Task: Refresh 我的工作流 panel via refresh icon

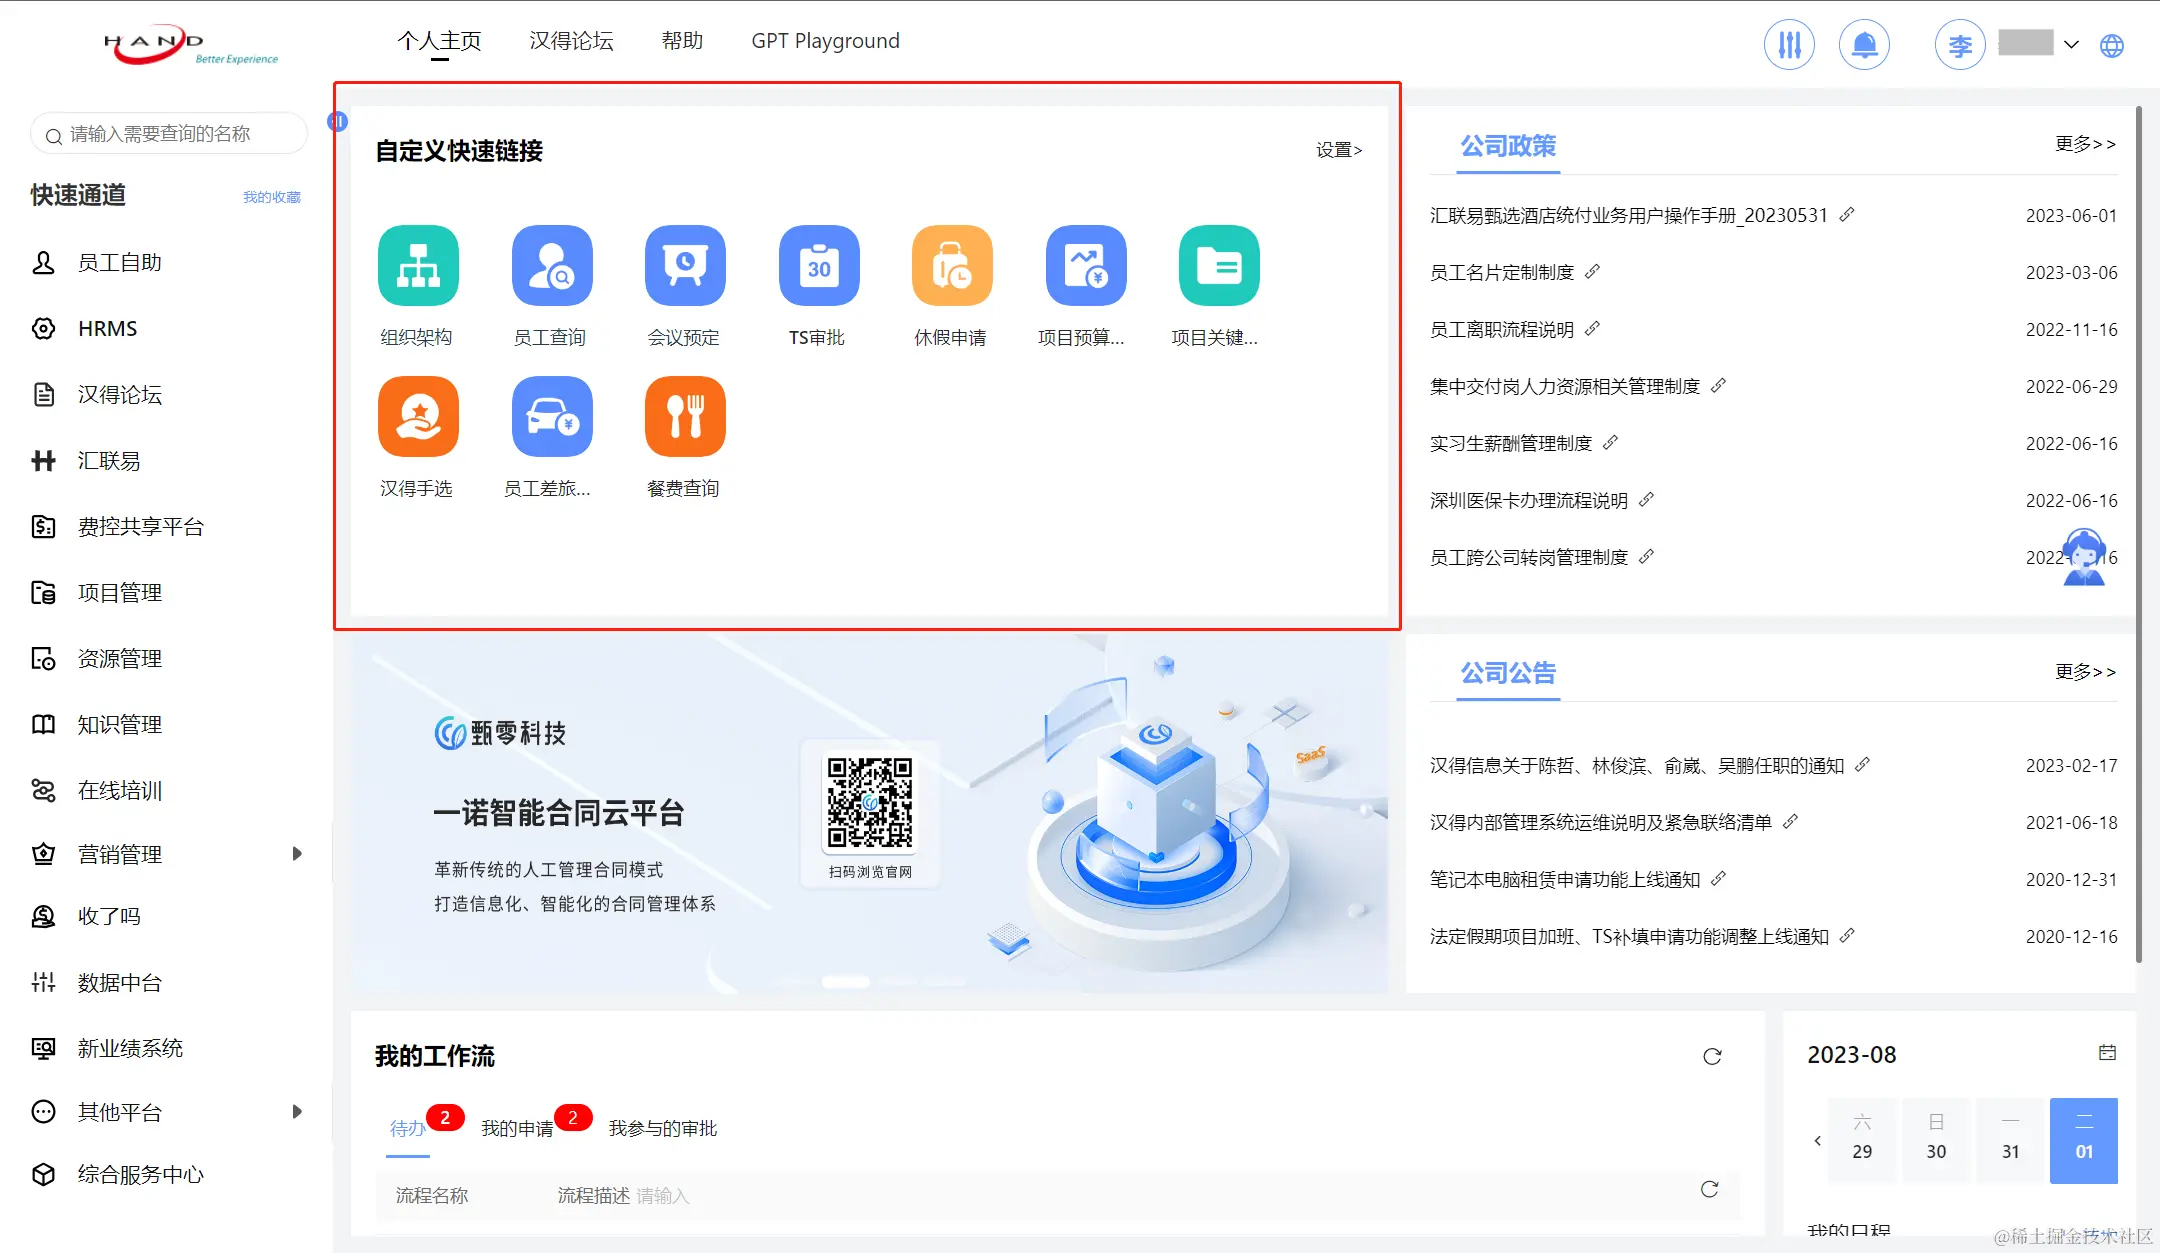Action: click(1712, 1057)
